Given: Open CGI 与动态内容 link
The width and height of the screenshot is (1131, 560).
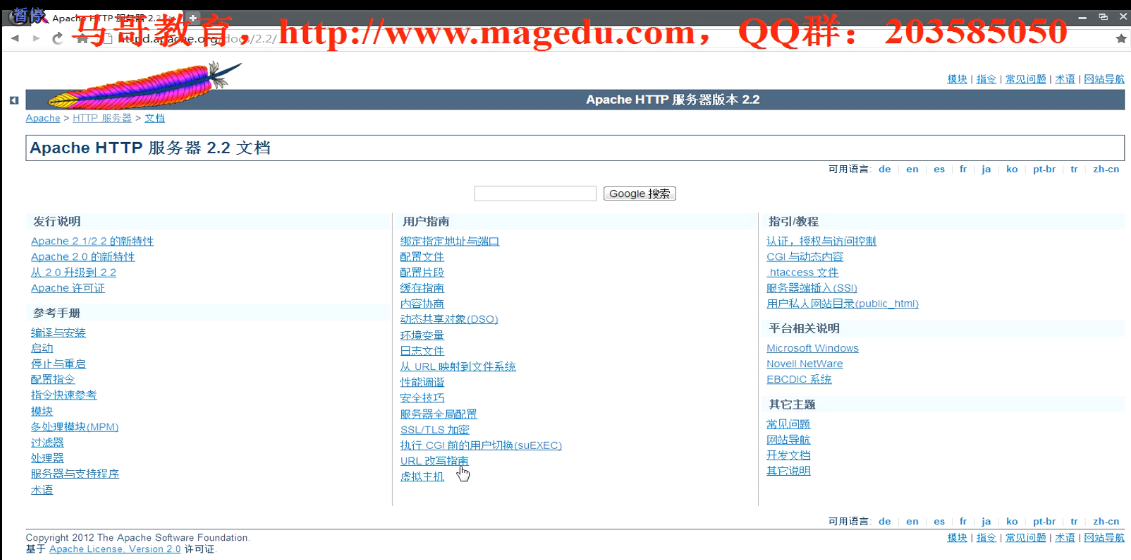Looking at the screenshot, I should pos(805,257).
